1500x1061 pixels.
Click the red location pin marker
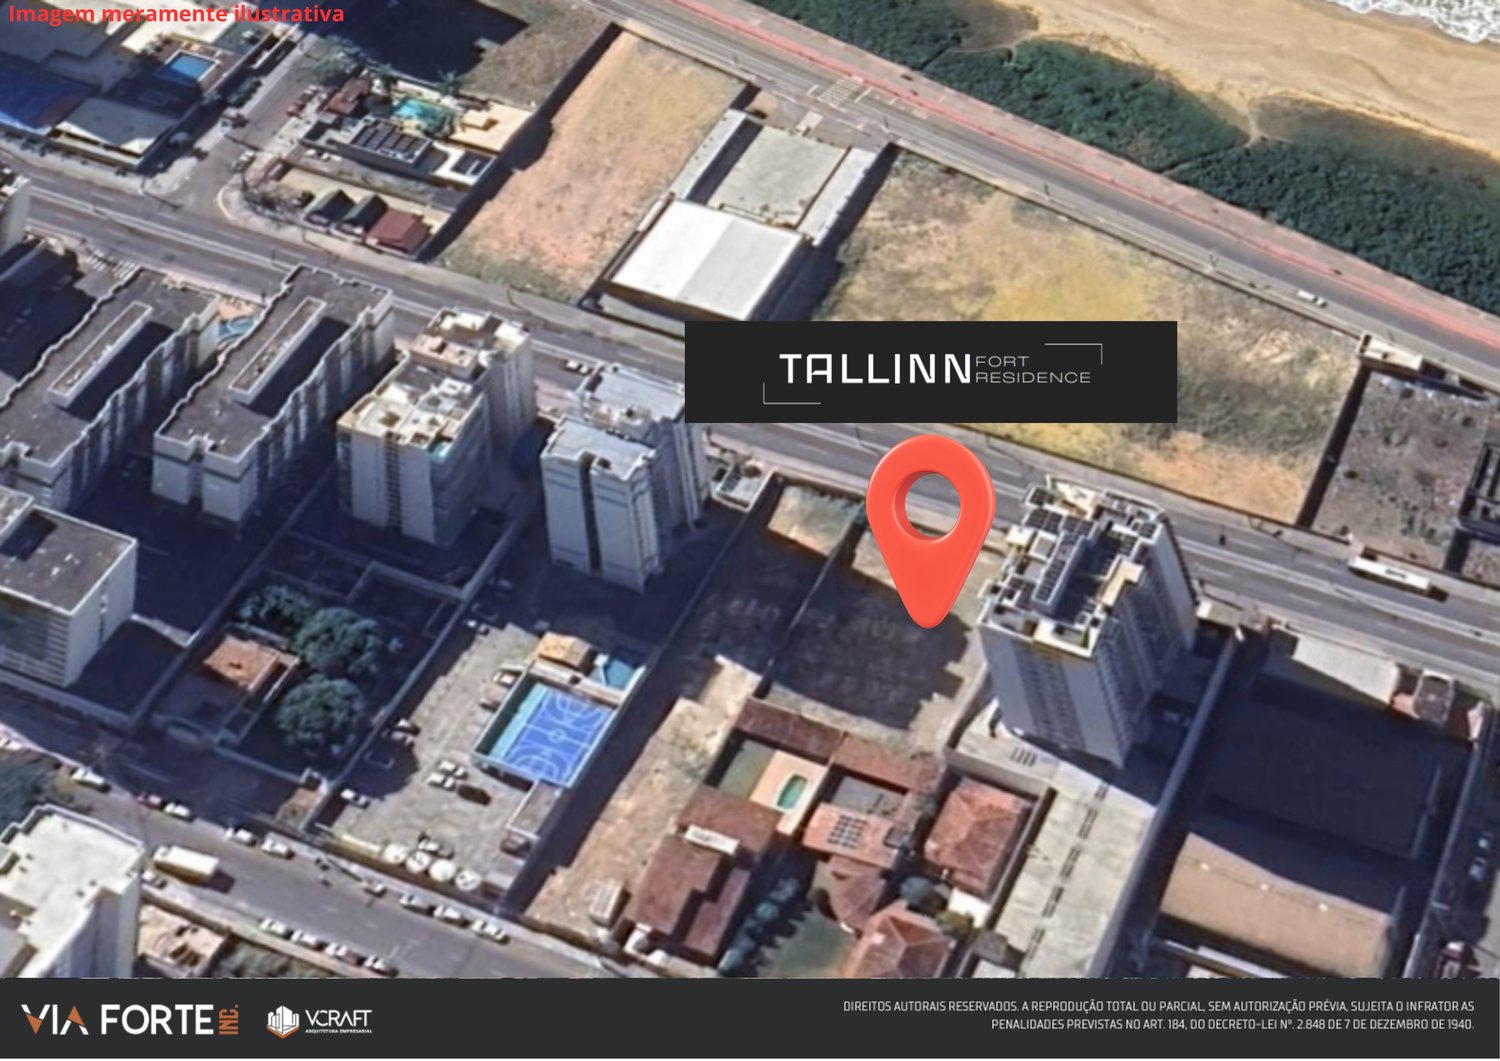tap(930, 530)
